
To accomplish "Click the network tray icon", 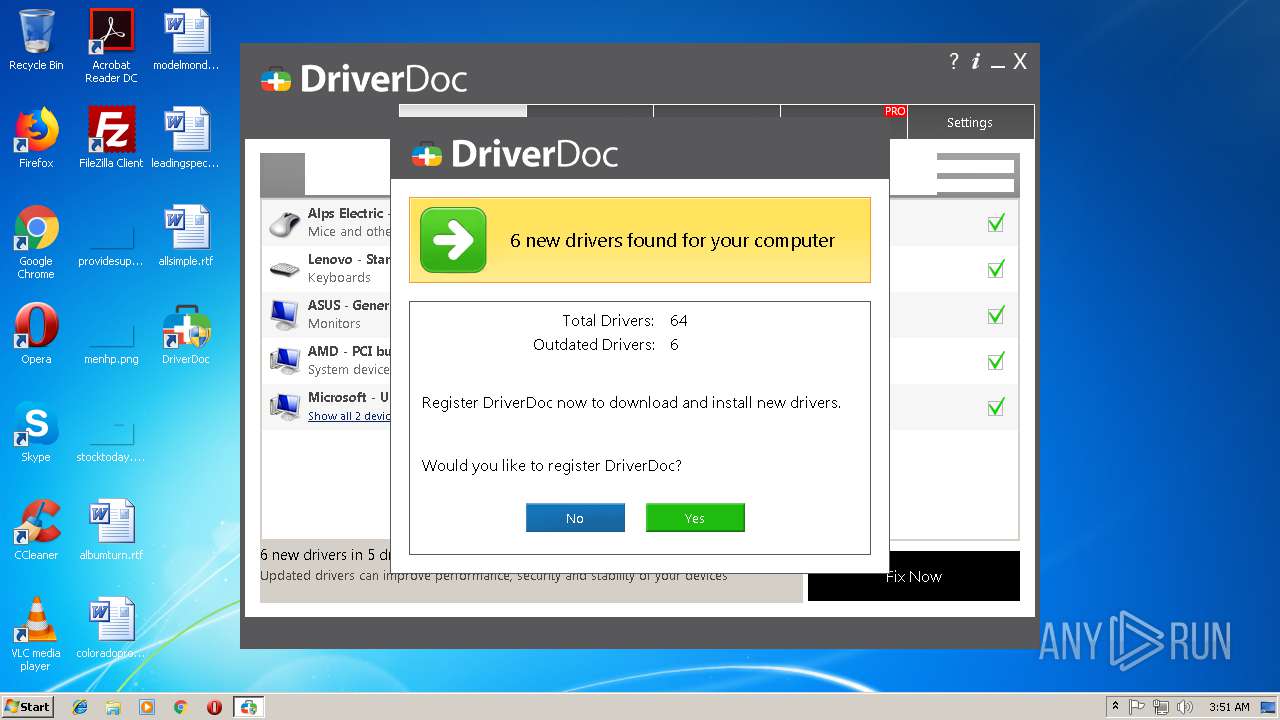I will 1161,707.
